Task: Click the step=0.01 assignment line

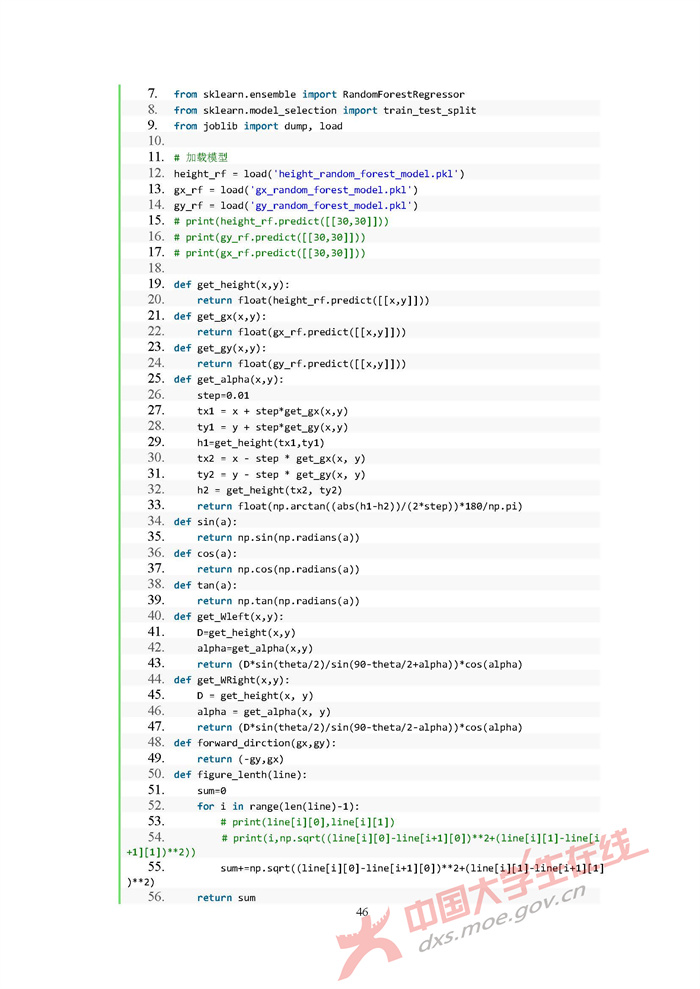Action: (x=223, y=396)
